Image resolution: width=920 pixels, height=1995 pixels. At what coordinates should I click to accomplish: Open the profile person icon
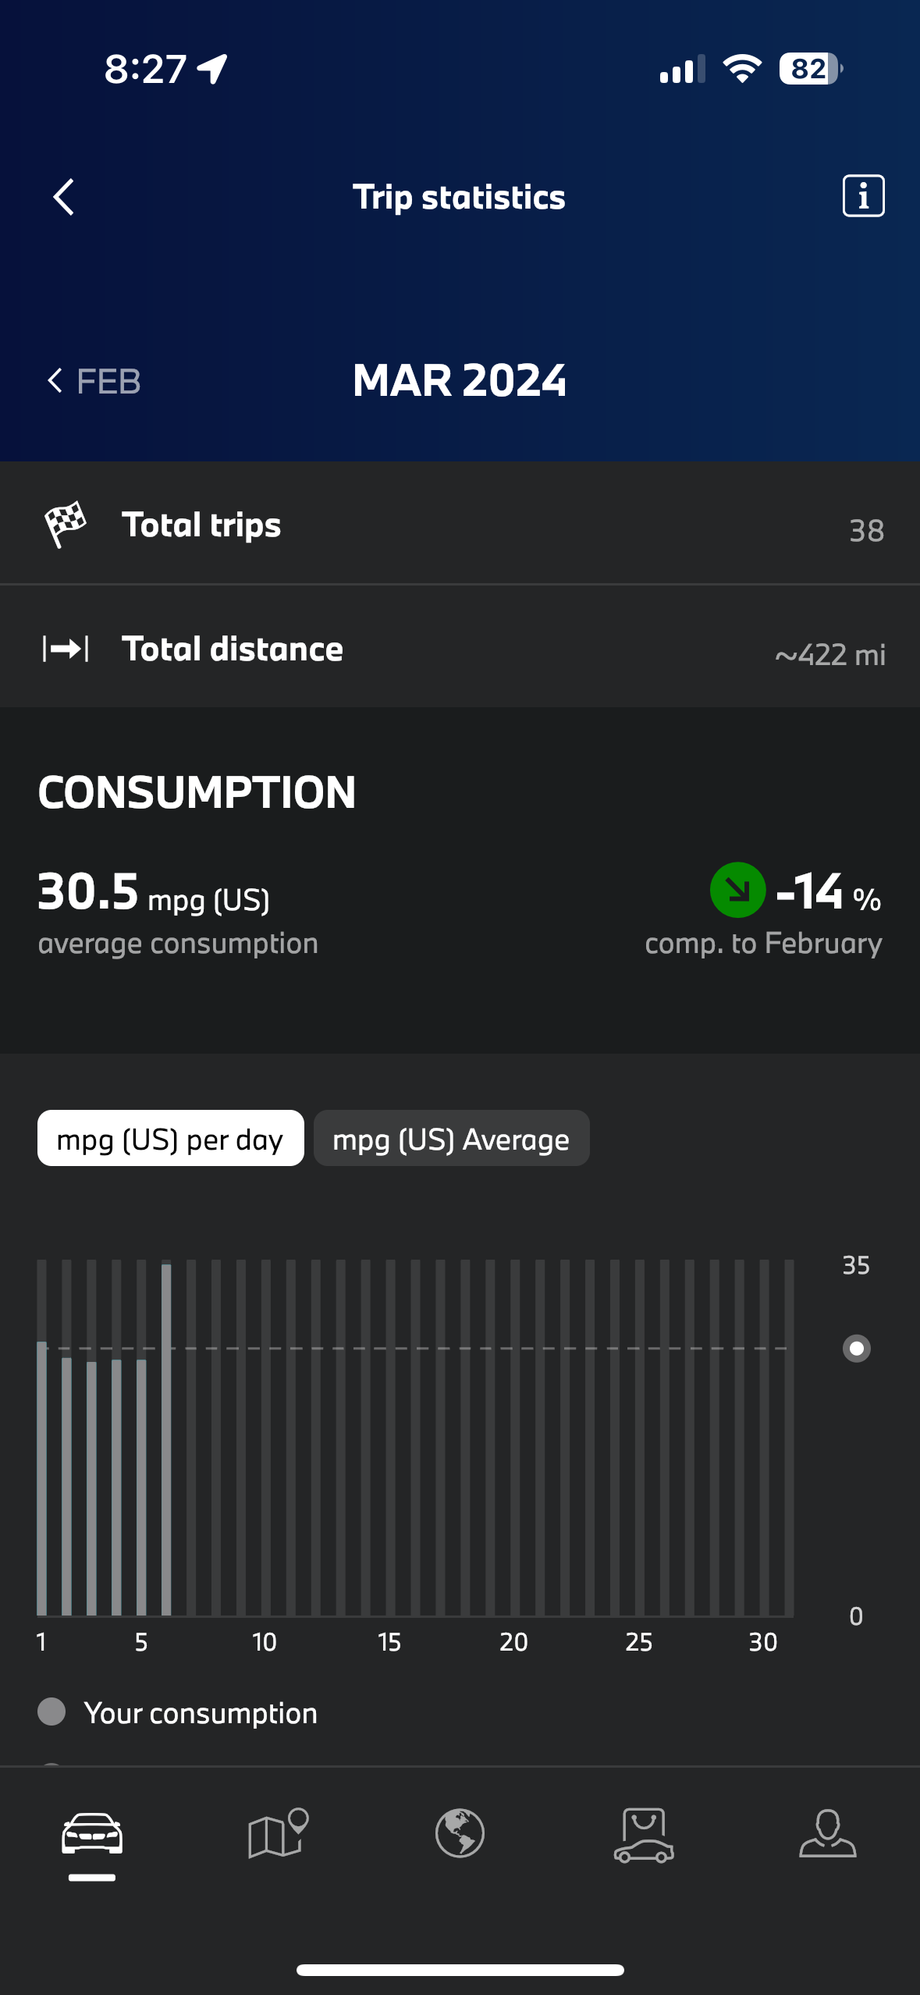tap(828, 1834)
